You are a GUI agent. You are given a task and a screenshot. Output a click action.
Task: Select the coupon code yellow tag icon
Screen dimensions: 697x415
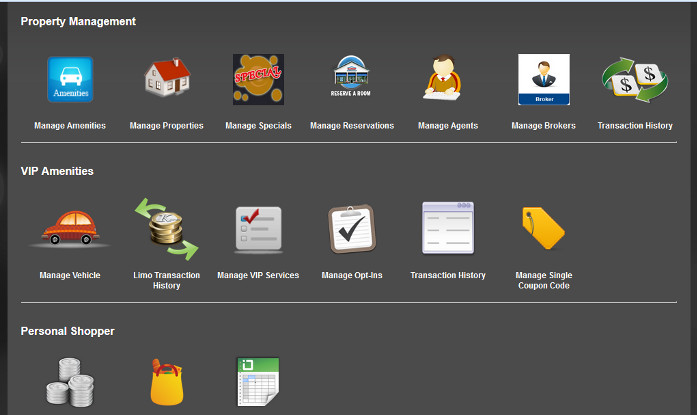(543, 229)
